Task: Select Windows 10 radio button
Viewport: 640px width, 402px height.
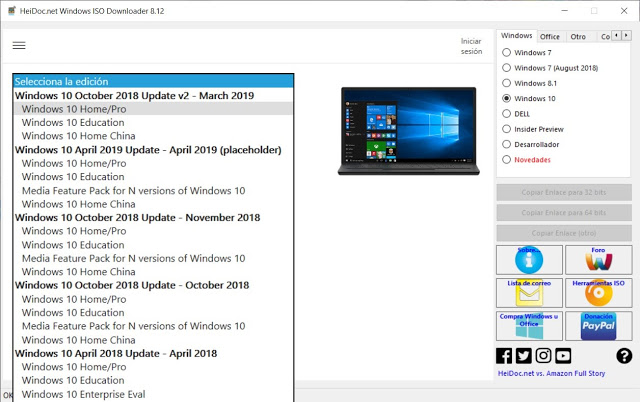Action: click(507, 98)
